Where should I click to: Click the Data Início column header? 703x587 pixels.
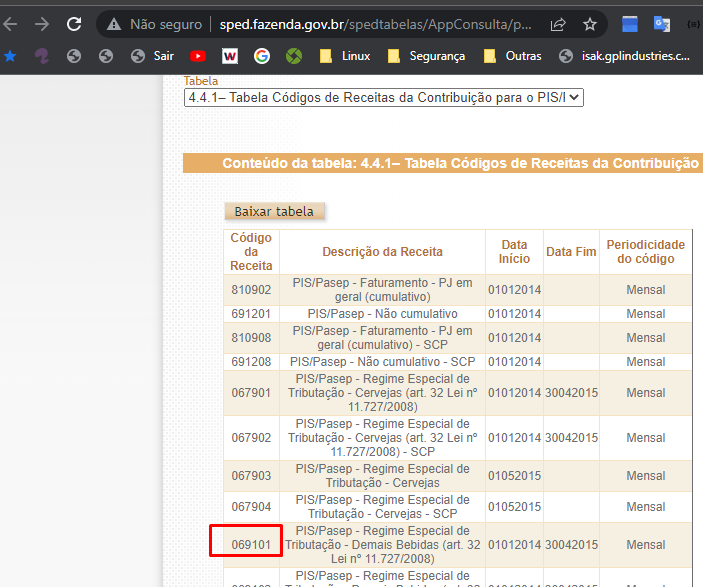[514, 252]
